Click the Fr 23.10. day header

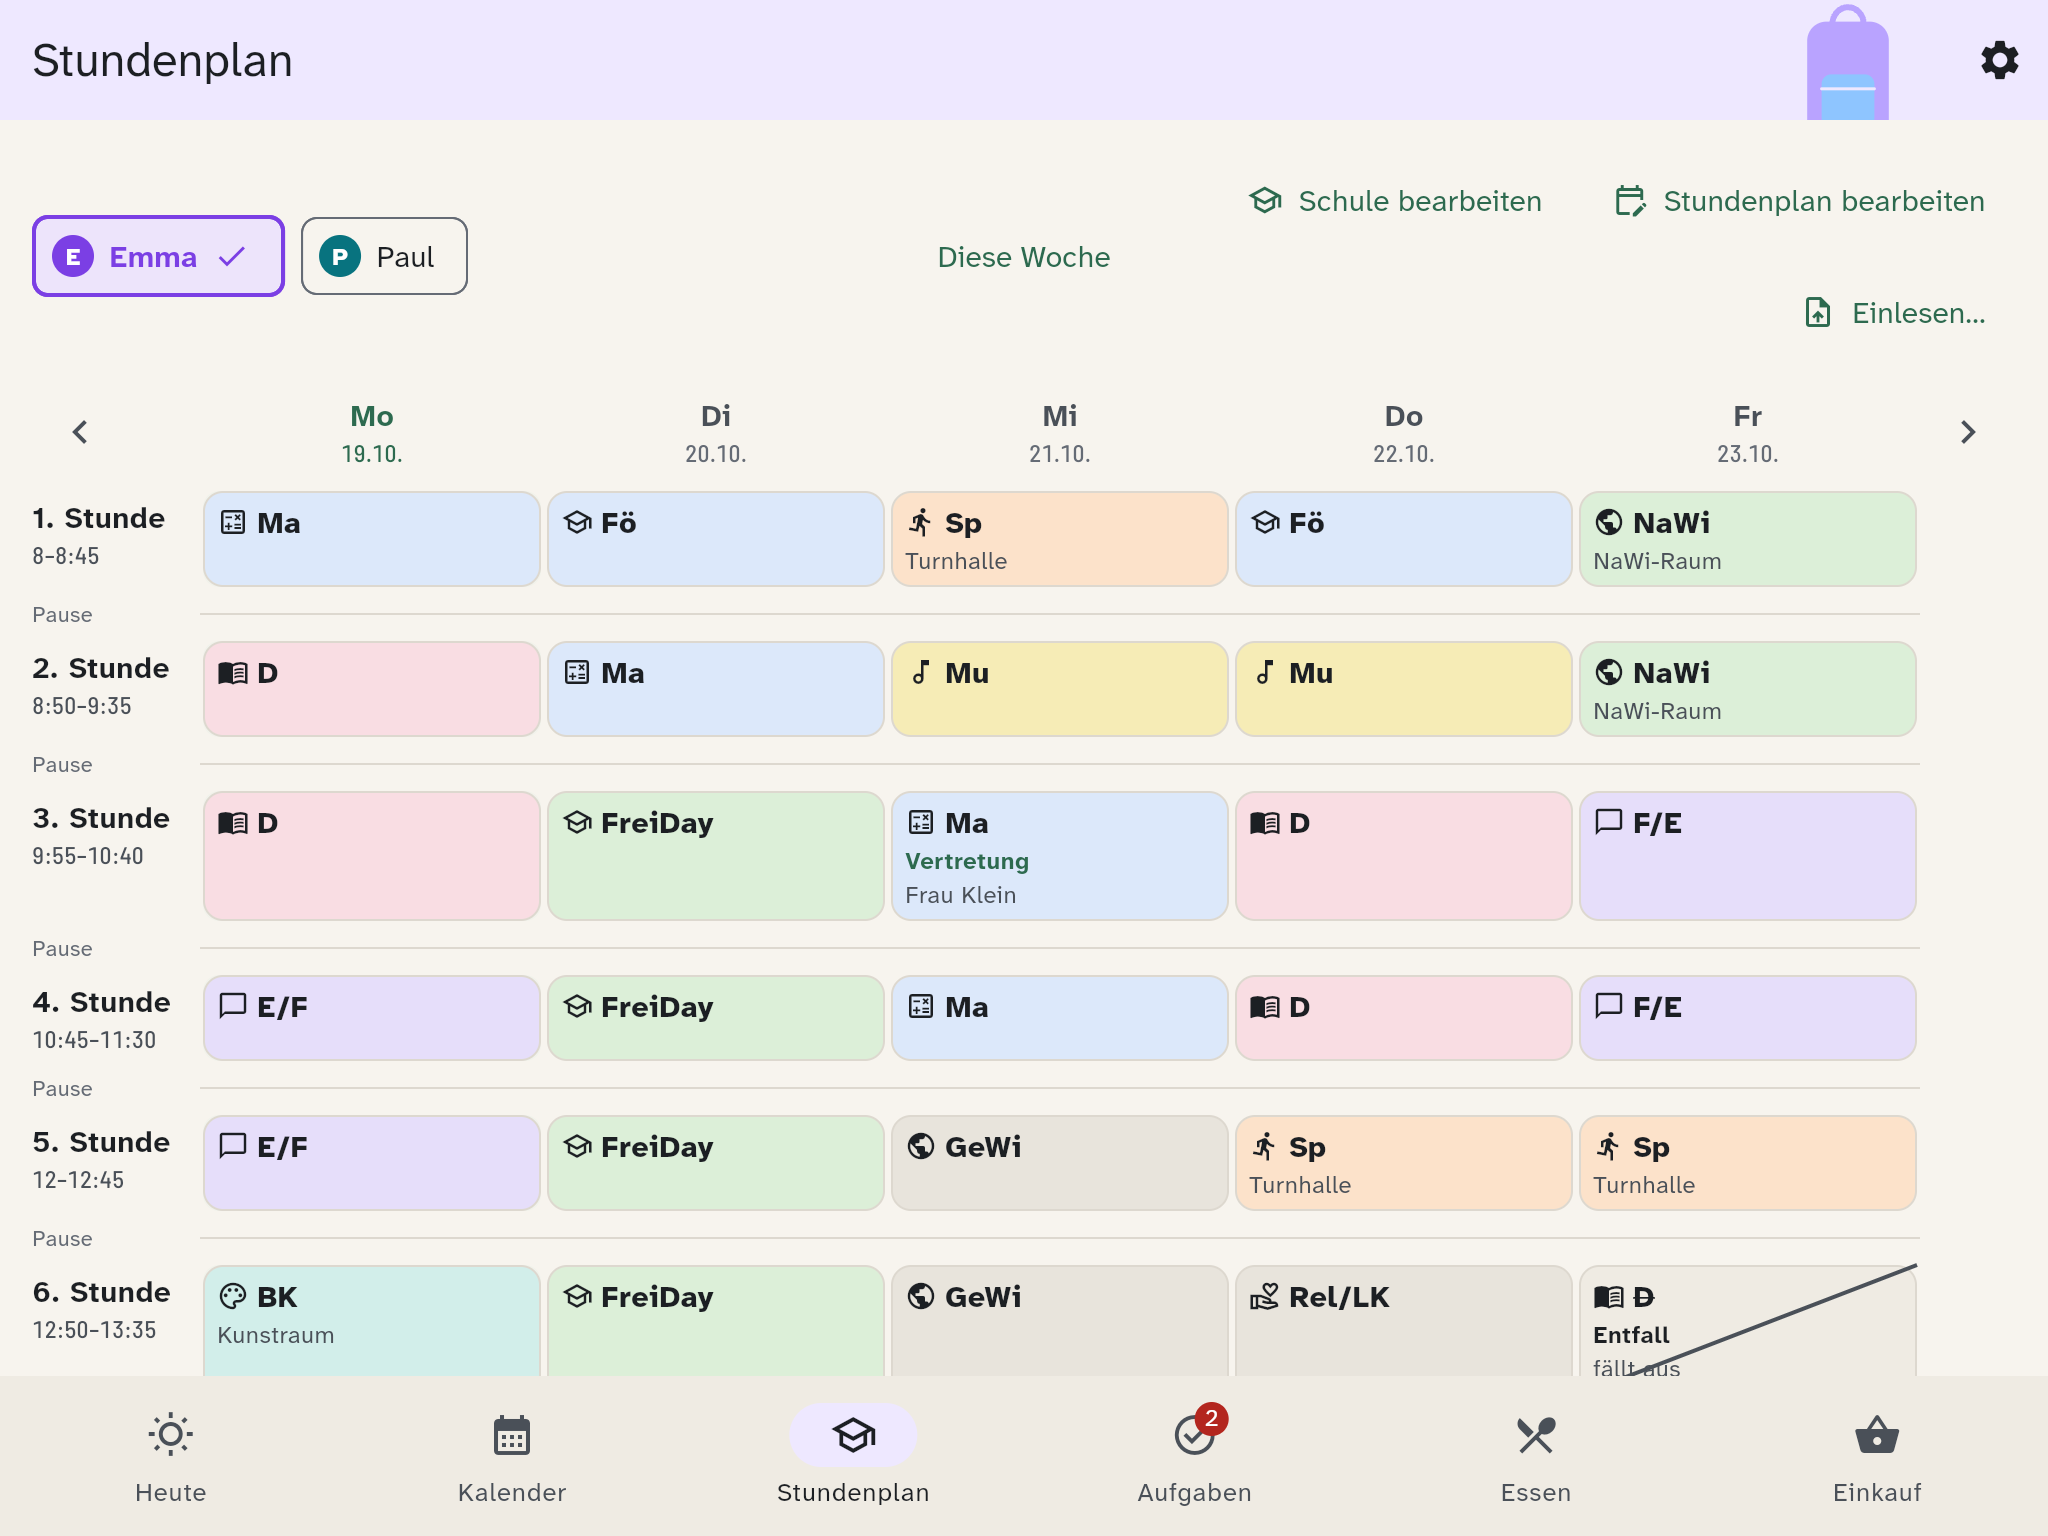(x=1748, y=433)
